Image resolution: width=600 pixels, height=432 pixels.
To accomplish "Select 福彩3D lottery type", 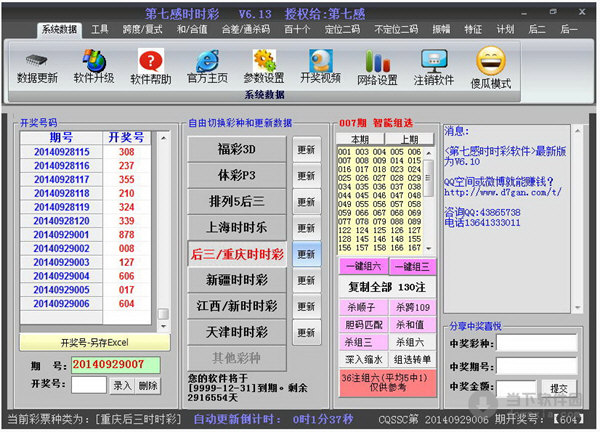I will tap(236, 149).
